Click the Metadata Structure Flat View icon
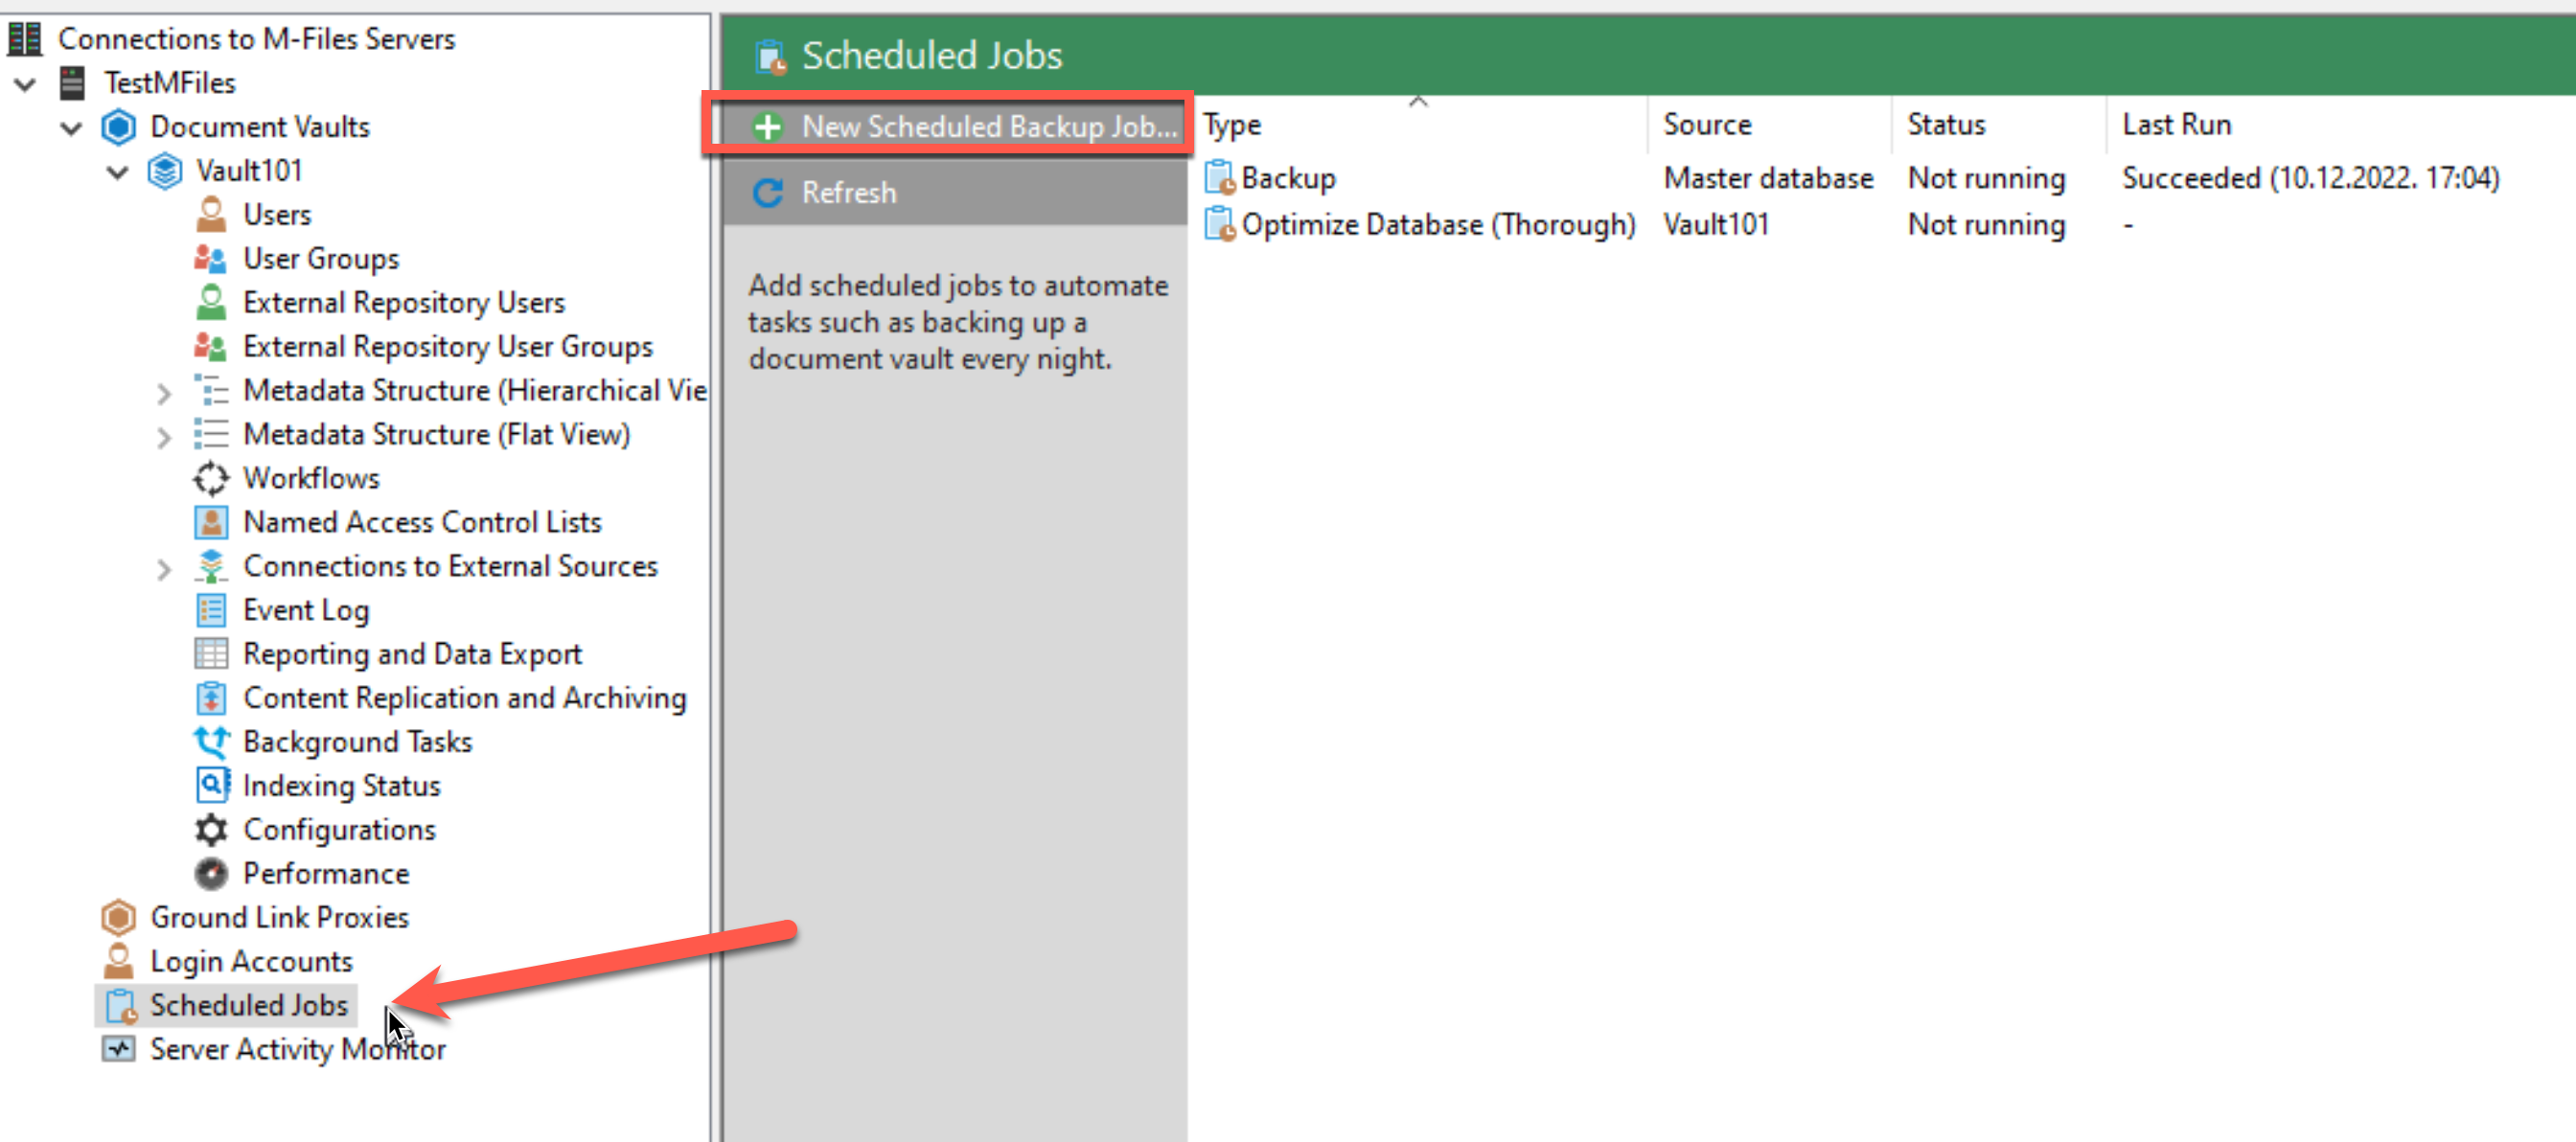 click(211, 434)
